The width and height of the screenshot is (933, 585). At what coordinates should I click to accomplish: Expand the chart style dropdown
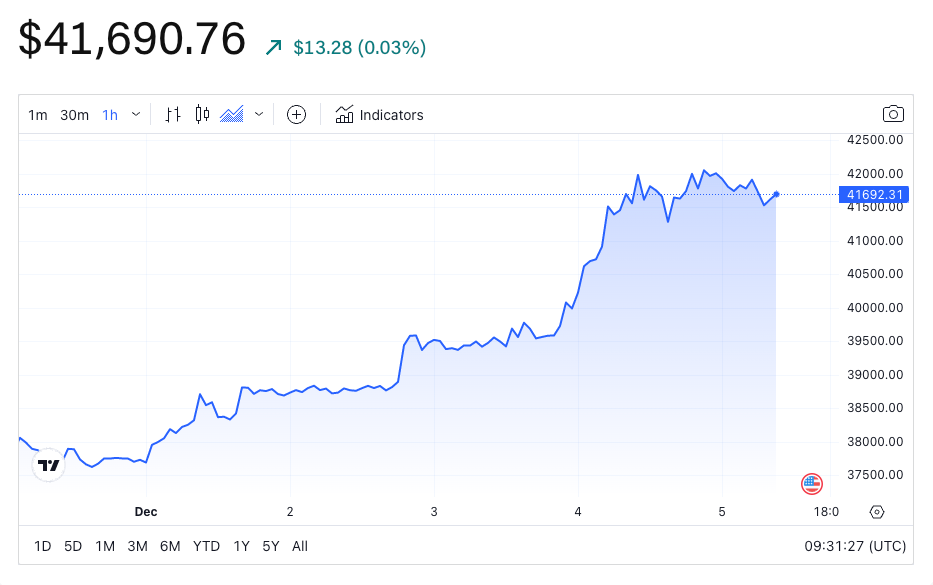point(258,114)
